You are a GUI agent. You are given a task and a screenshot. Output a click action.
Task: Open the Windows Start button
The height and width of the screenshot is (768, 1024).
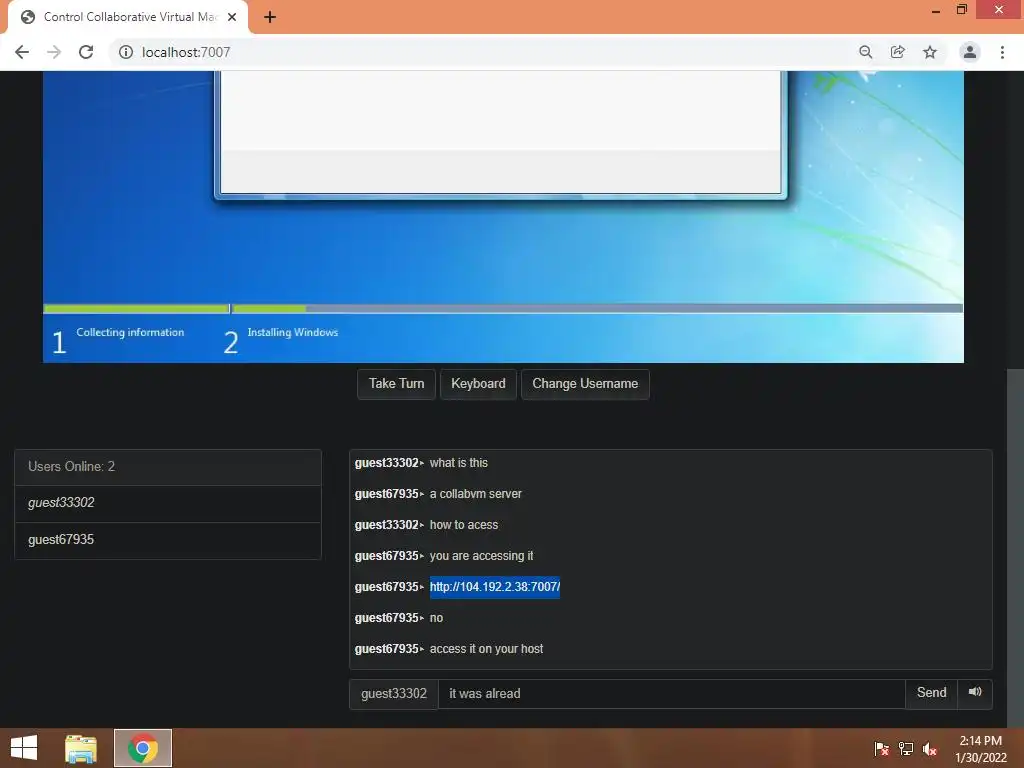pyautogui.click(x=24, y=748)
